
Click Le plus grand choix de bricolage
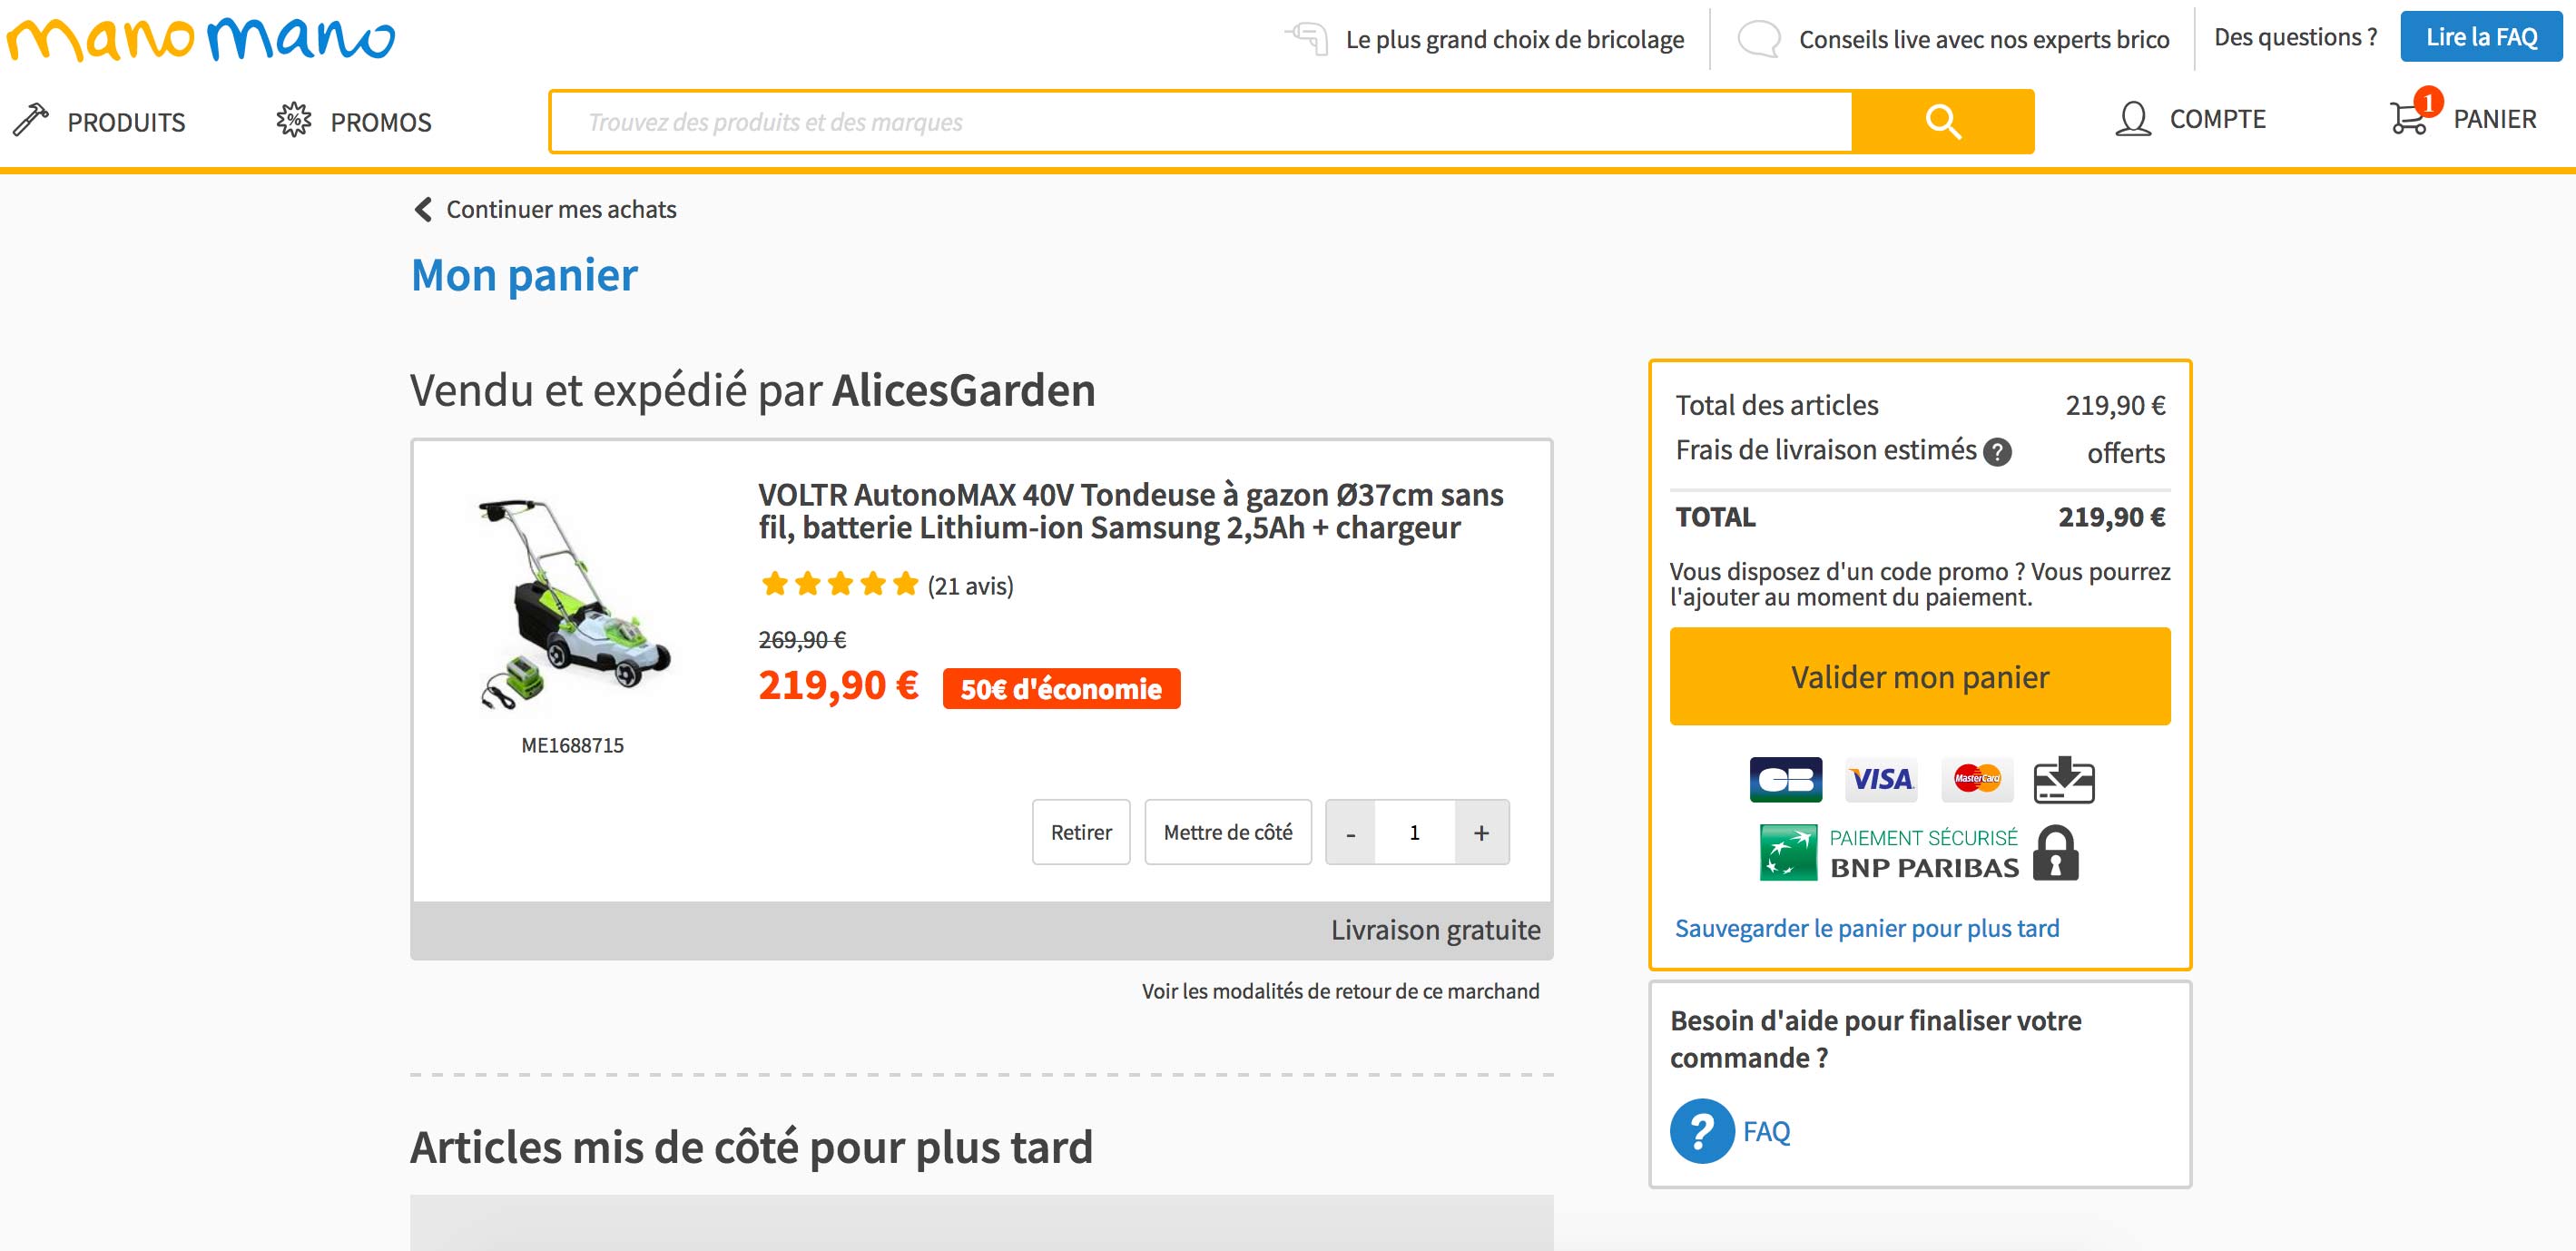tap(1515, 39)
